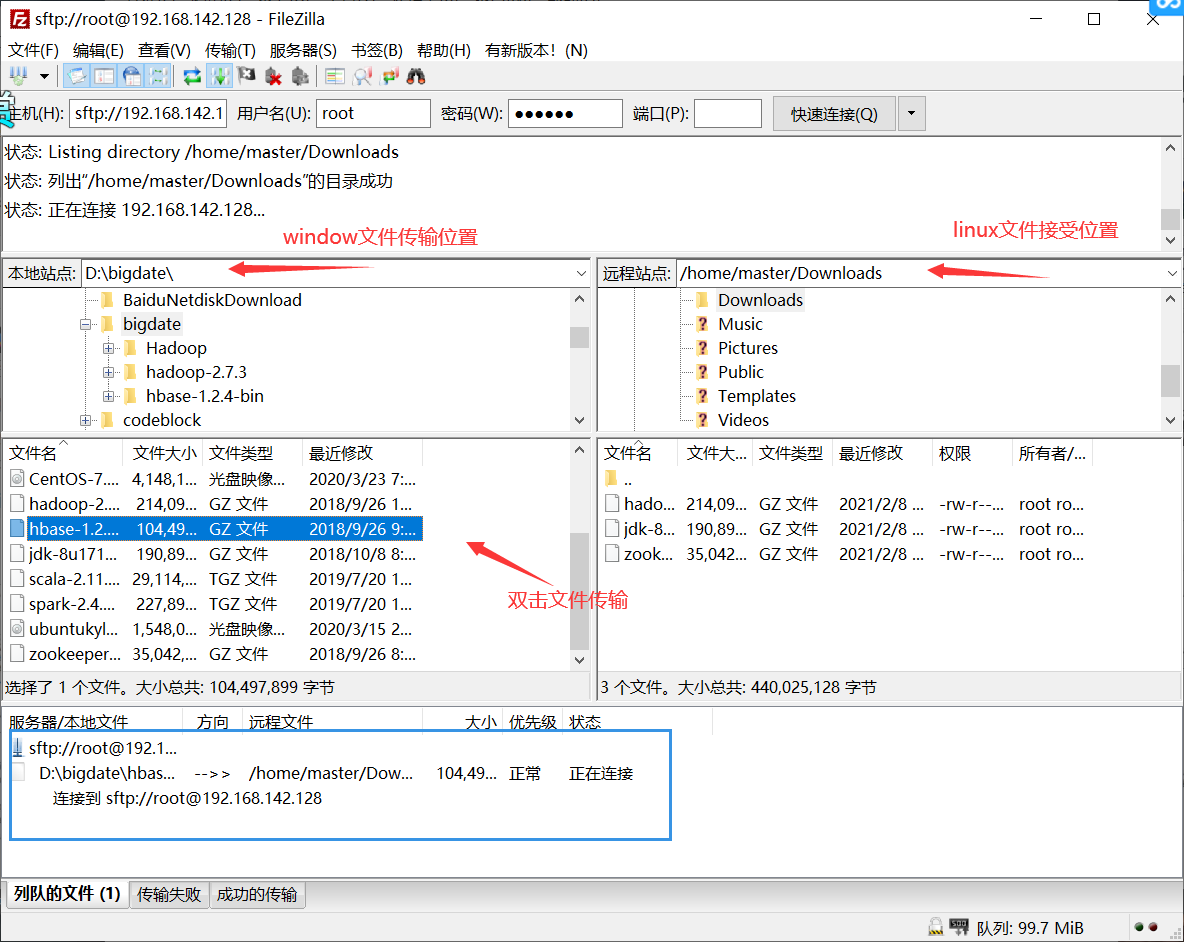The image size is (1184, 942).
Task: Select the spark-2.4 TGZ file
Action: coord(214,604)
